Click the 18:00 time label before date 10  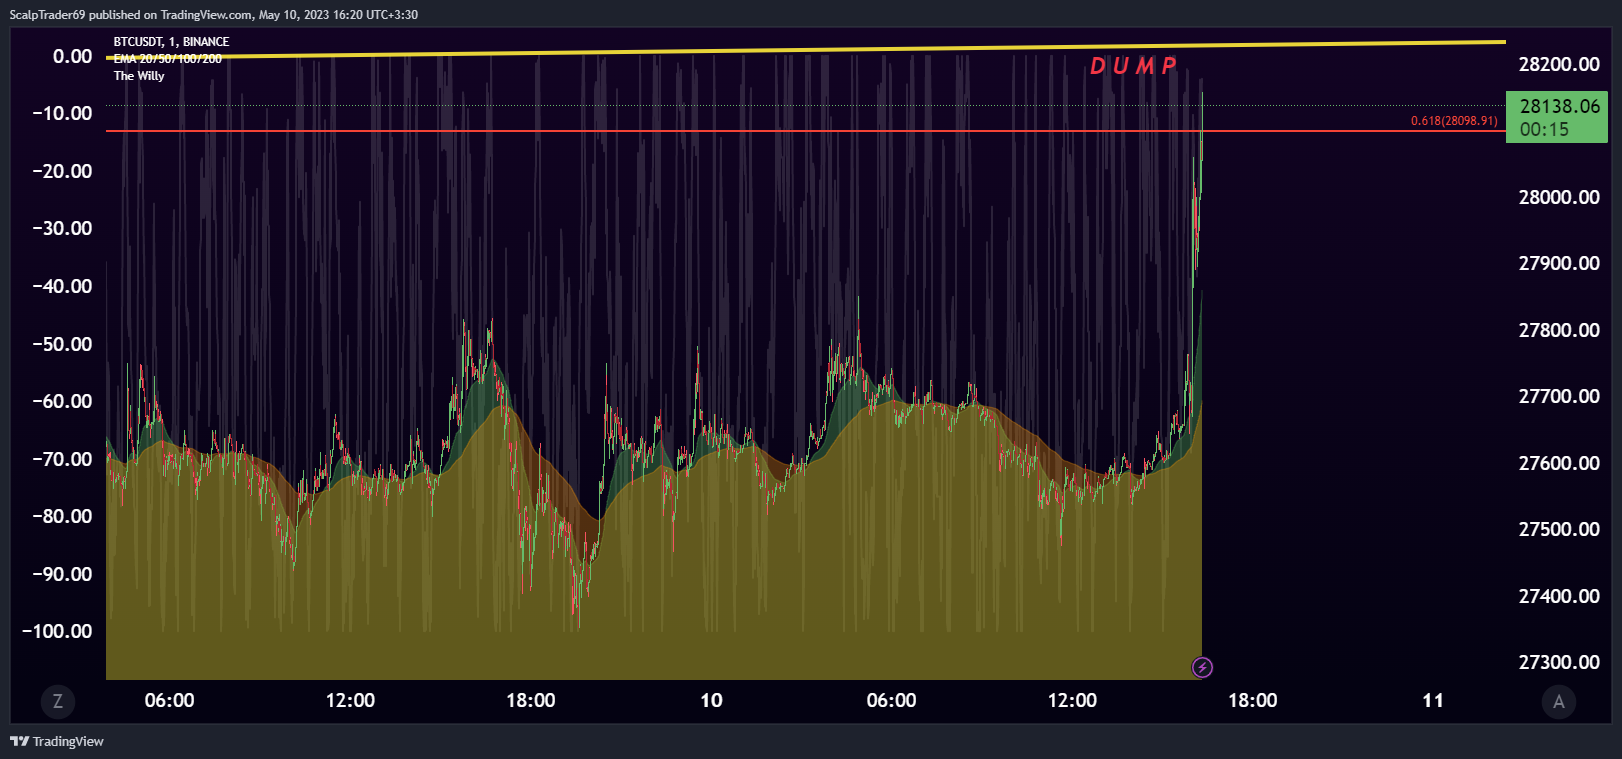531,700
